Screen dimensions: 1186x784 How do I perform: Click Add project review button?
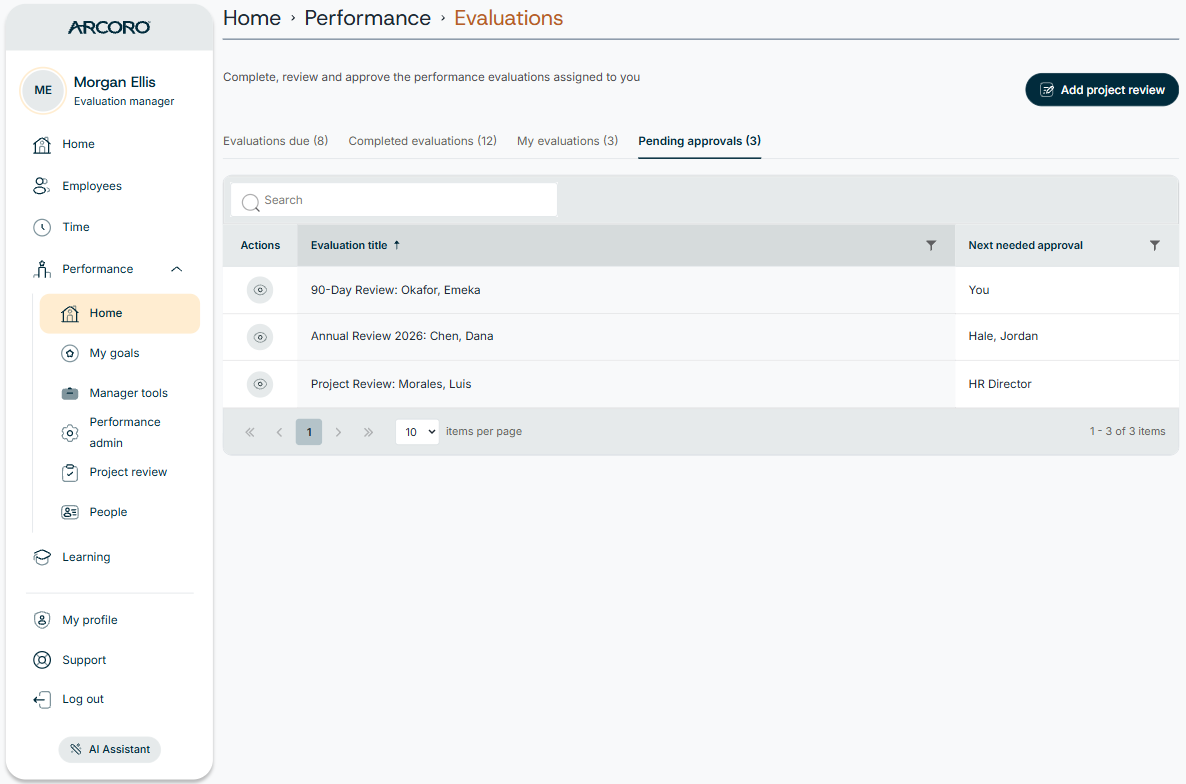pyautogui.click(x=1102, y=90)
